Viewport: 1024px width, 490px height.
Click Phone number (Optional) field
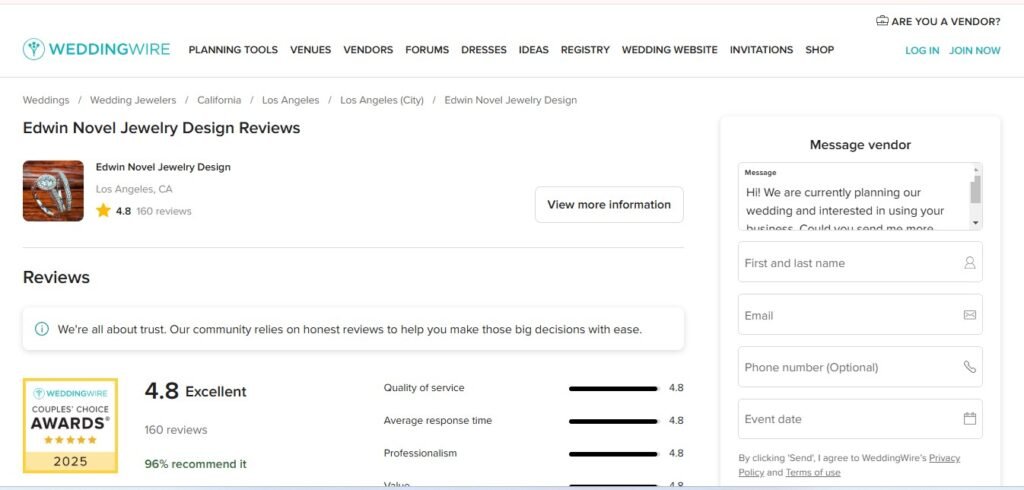point(860,367)
